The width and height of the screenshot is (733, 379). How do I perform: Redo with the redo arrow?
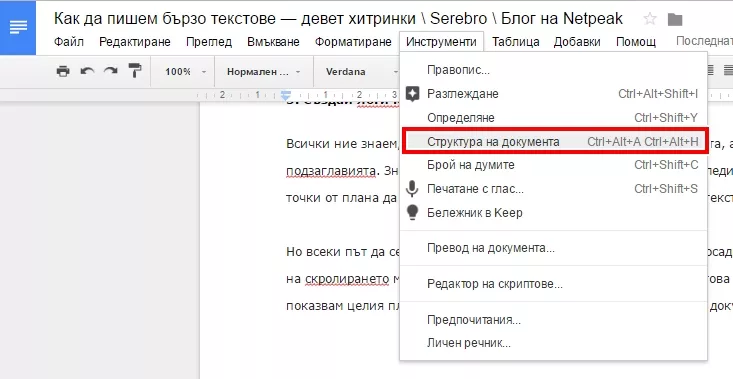click(111, 71)
